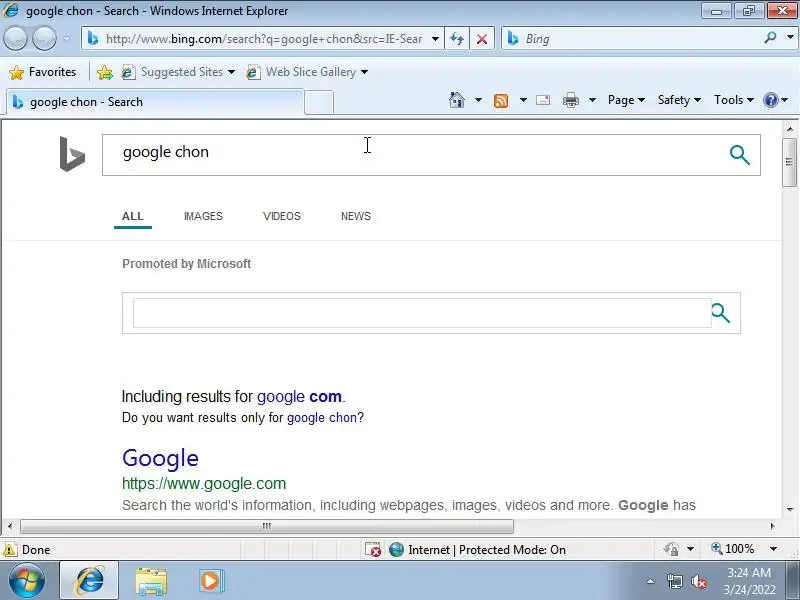
Task: Click the network tray icon
Action: pos(674,581)
